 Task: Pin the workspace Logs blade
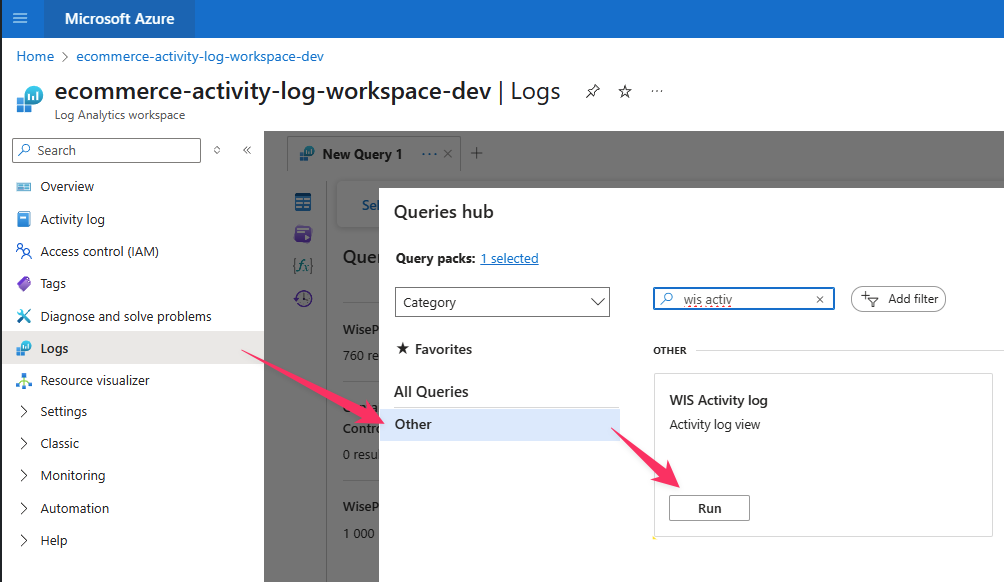593,92
